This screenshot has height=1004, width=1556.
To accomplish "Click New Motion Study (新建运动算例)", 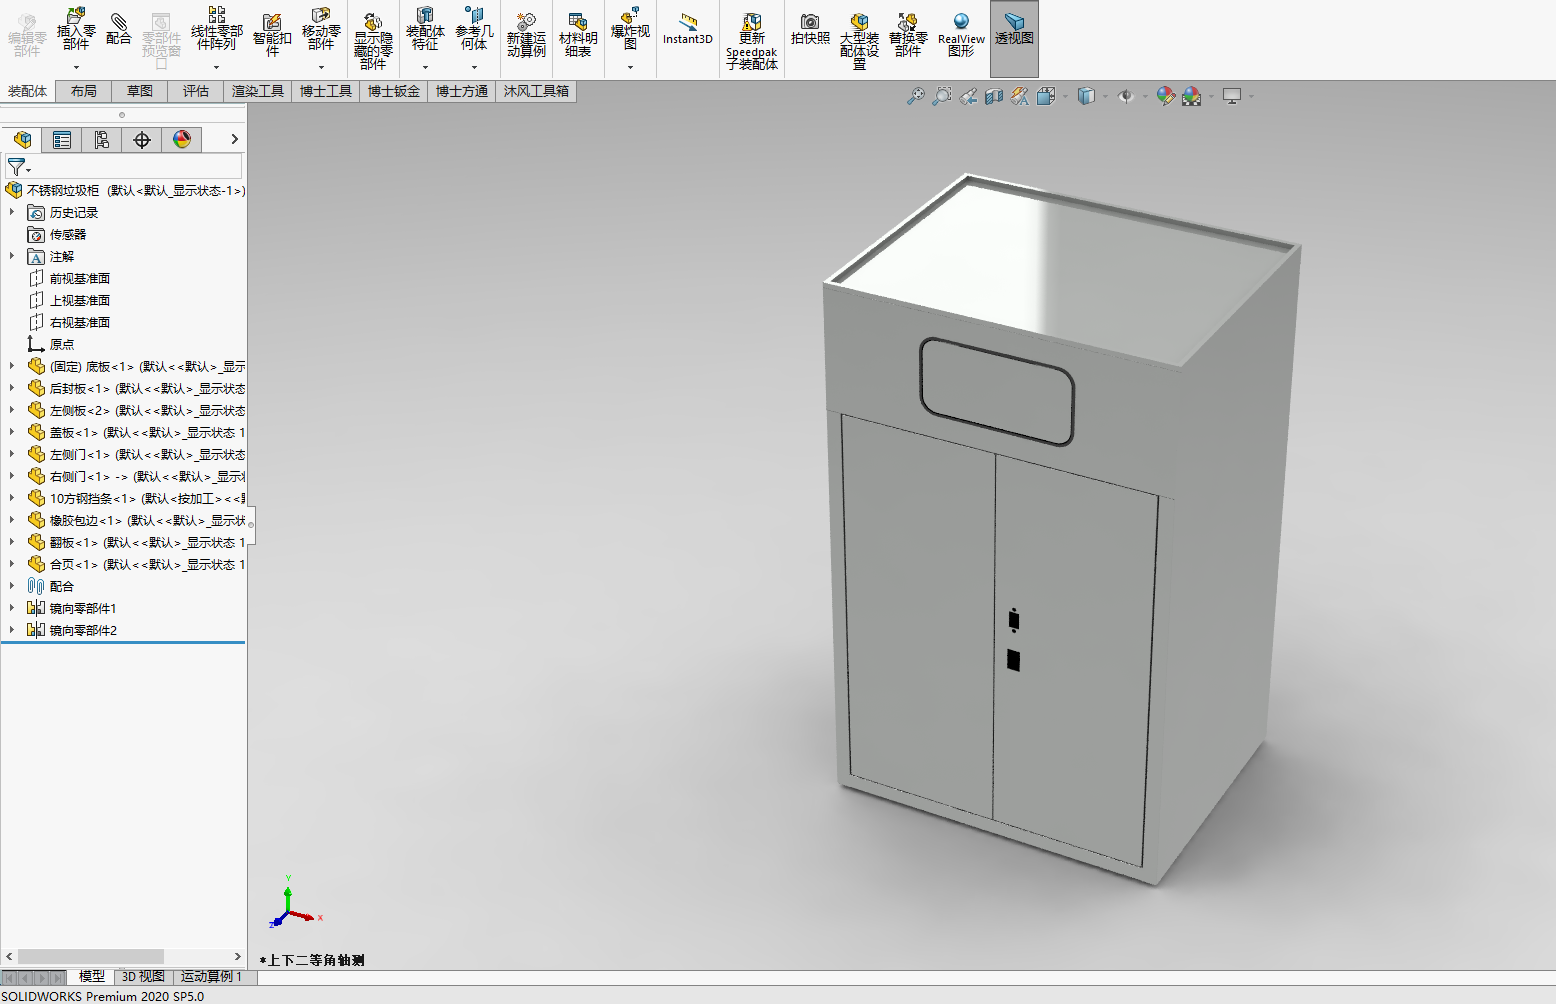I will click(x=526, y=36).
